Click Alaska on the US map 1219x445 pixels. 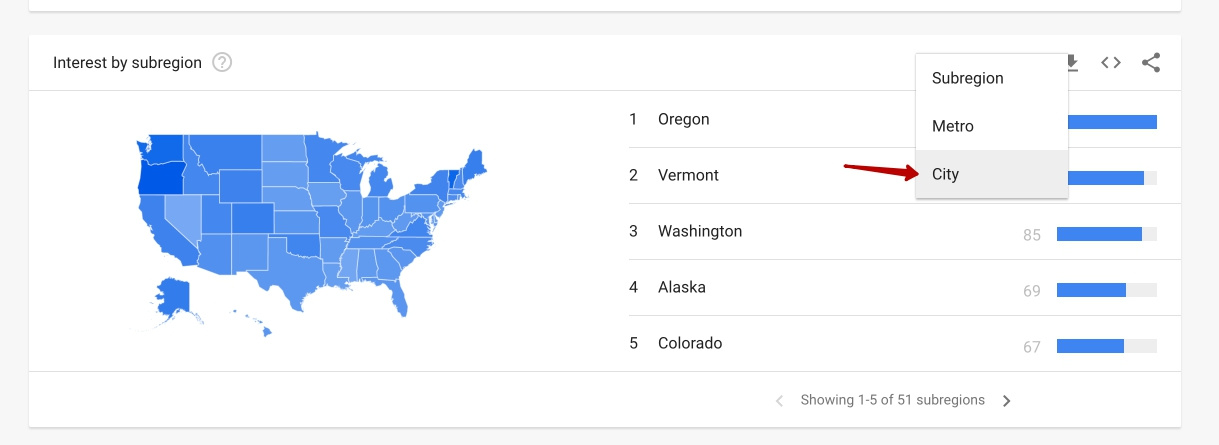[174, 296]
